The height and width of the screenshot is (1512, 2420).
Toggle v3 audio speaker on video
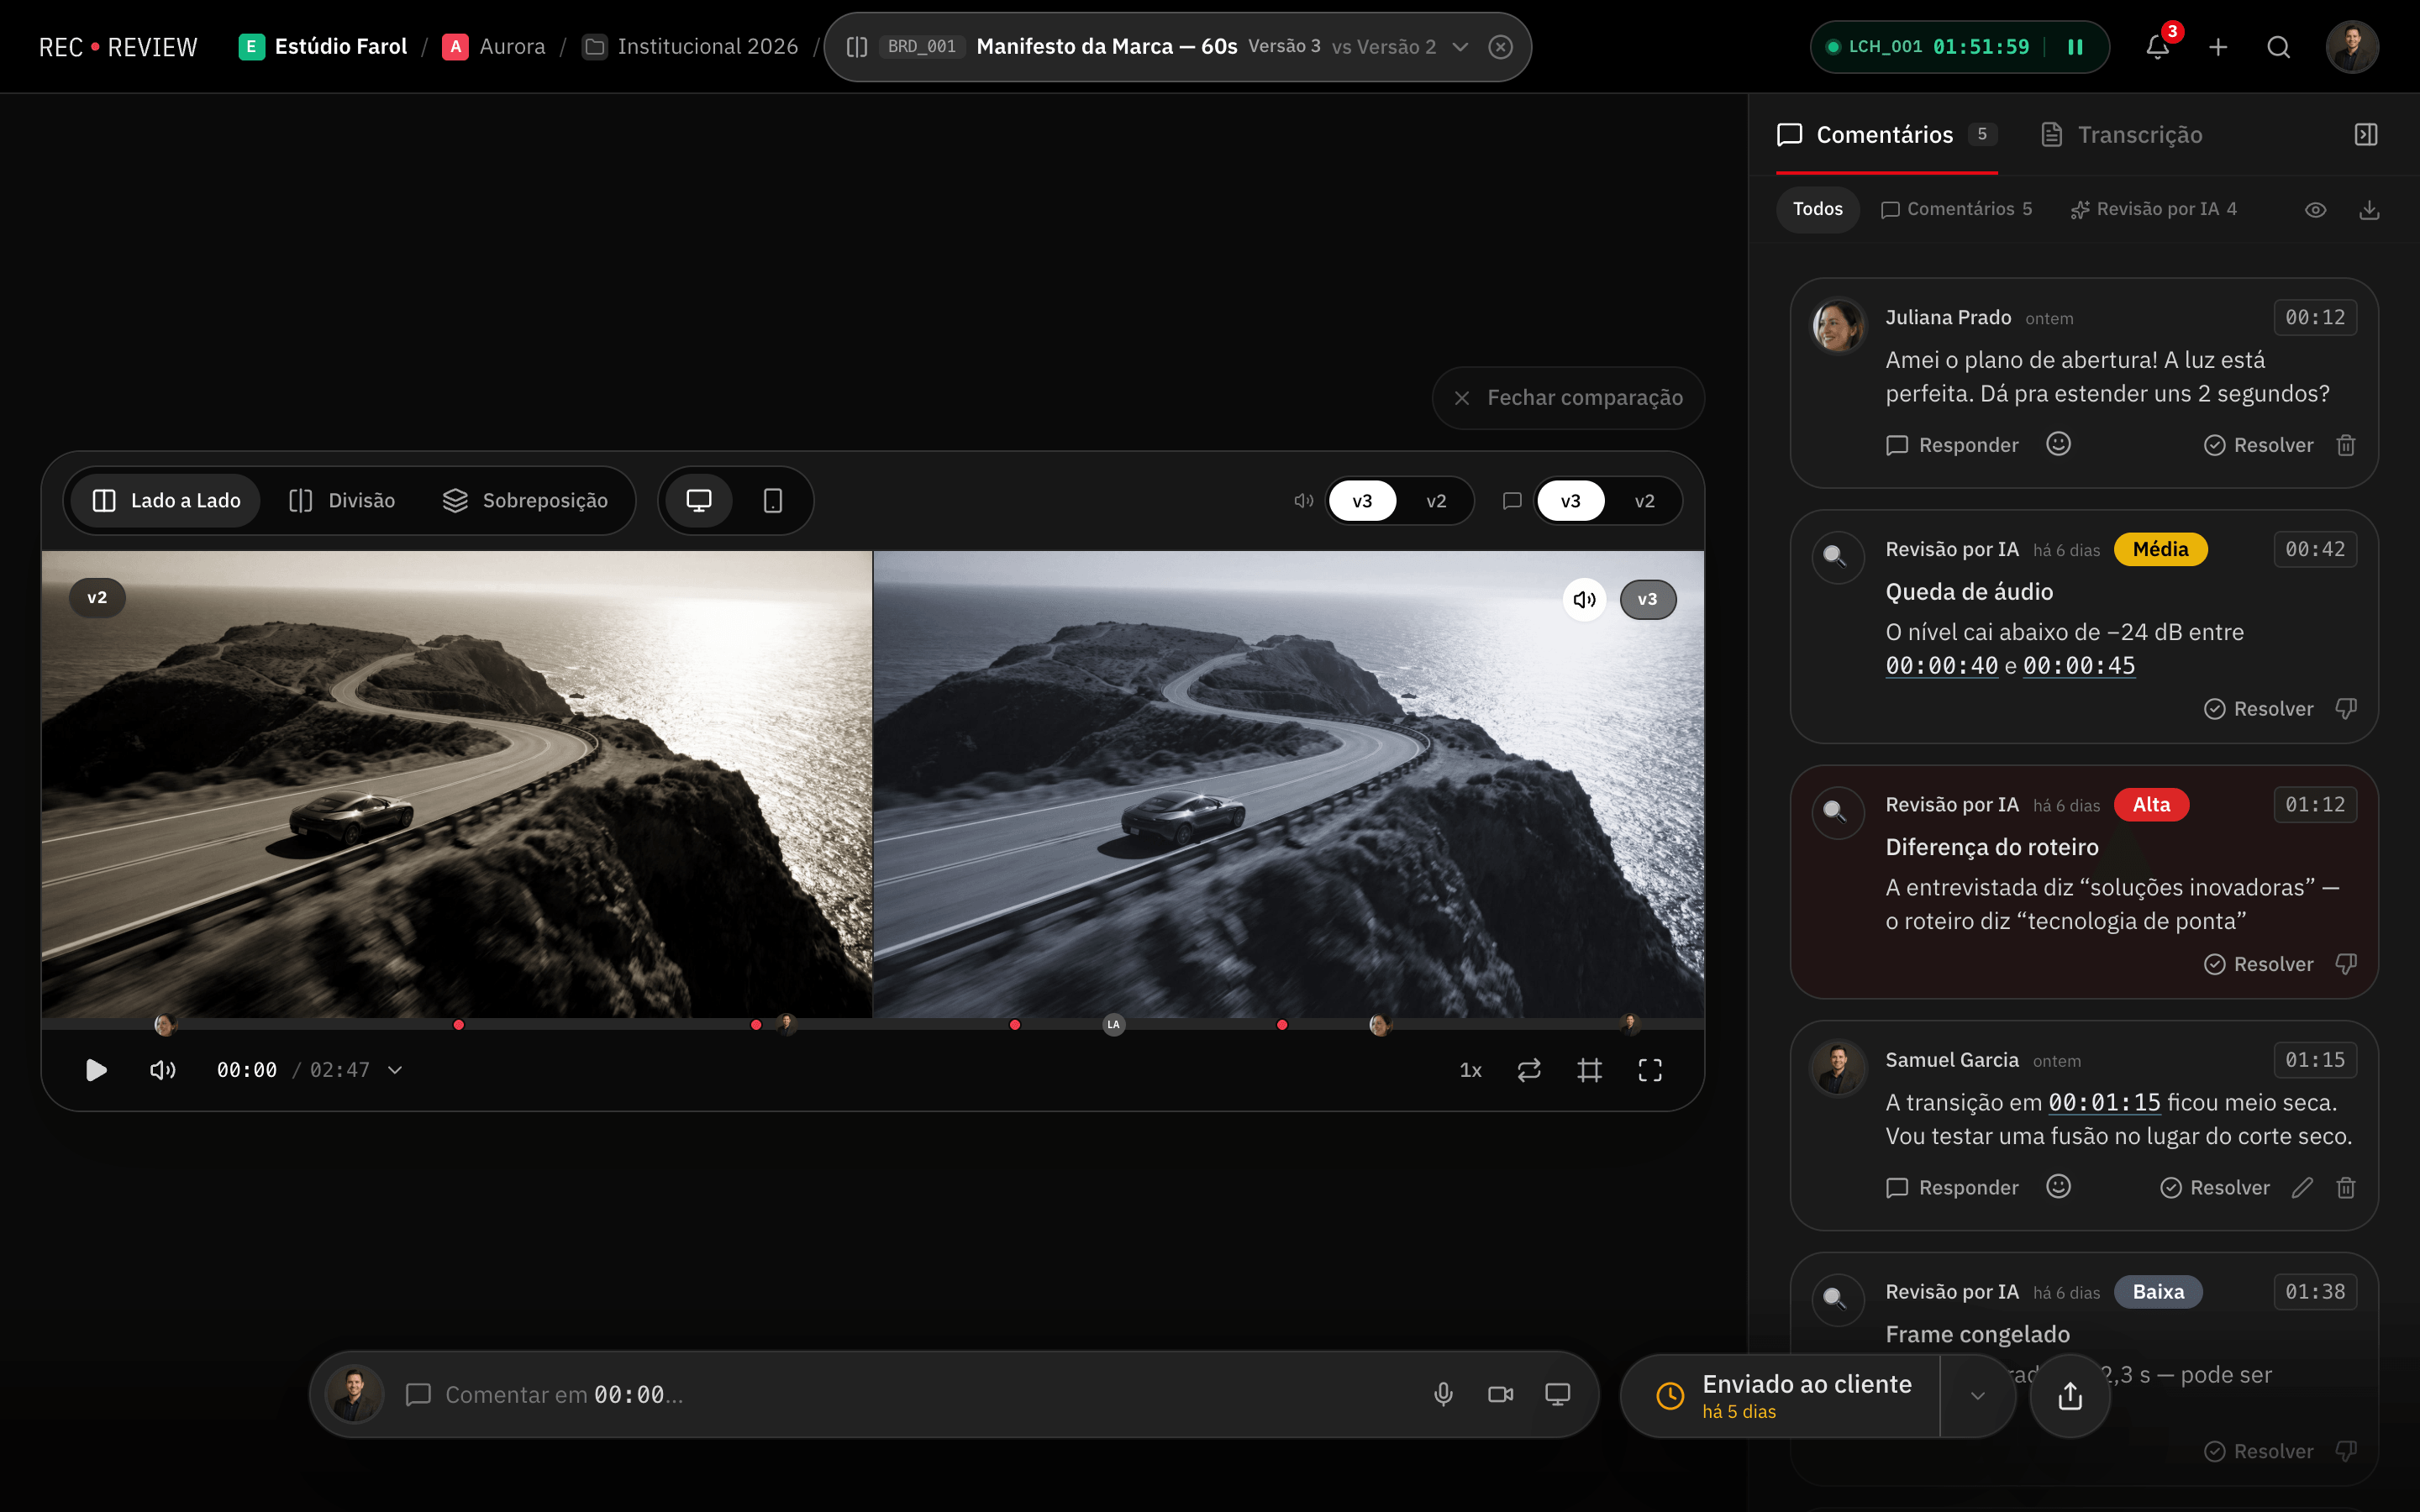pyautogui.click(x=1584, y=599)
